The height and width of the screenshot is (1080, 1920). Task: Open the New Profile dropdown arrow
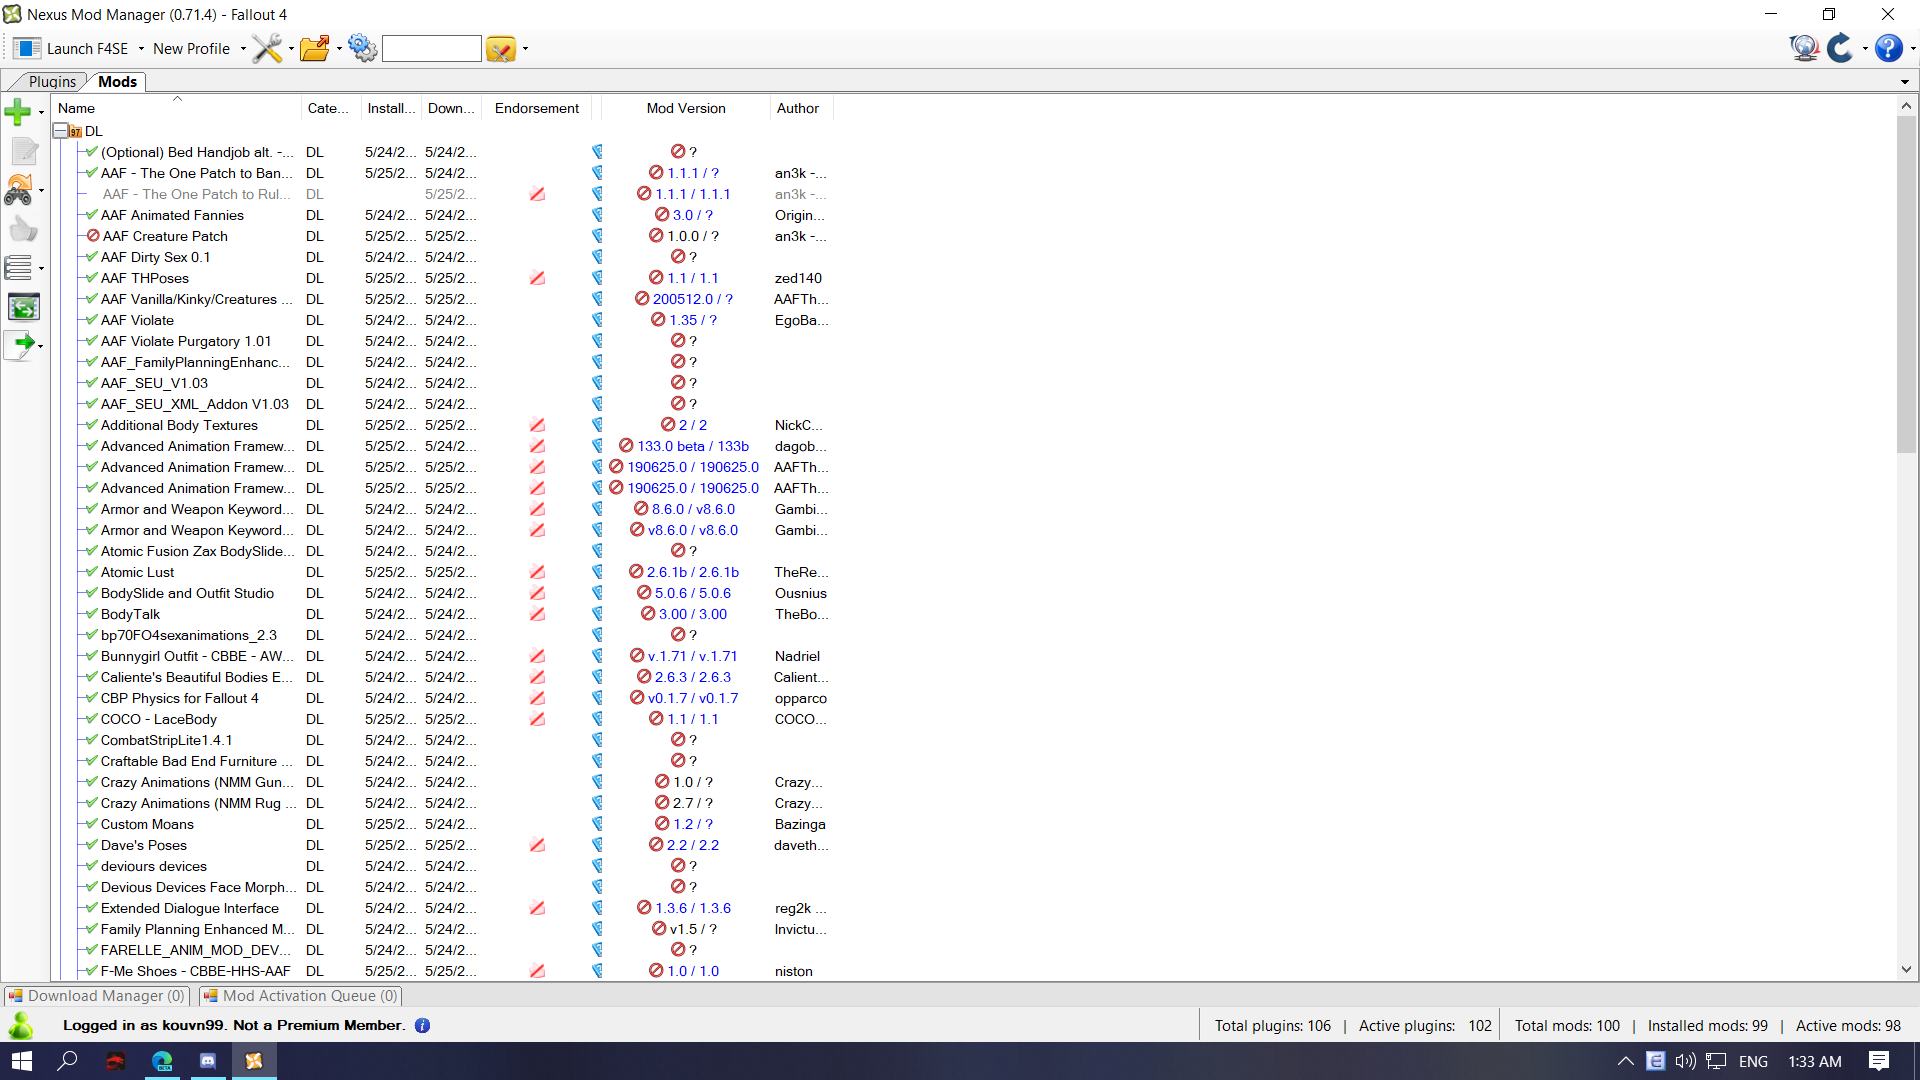point(243,49)
